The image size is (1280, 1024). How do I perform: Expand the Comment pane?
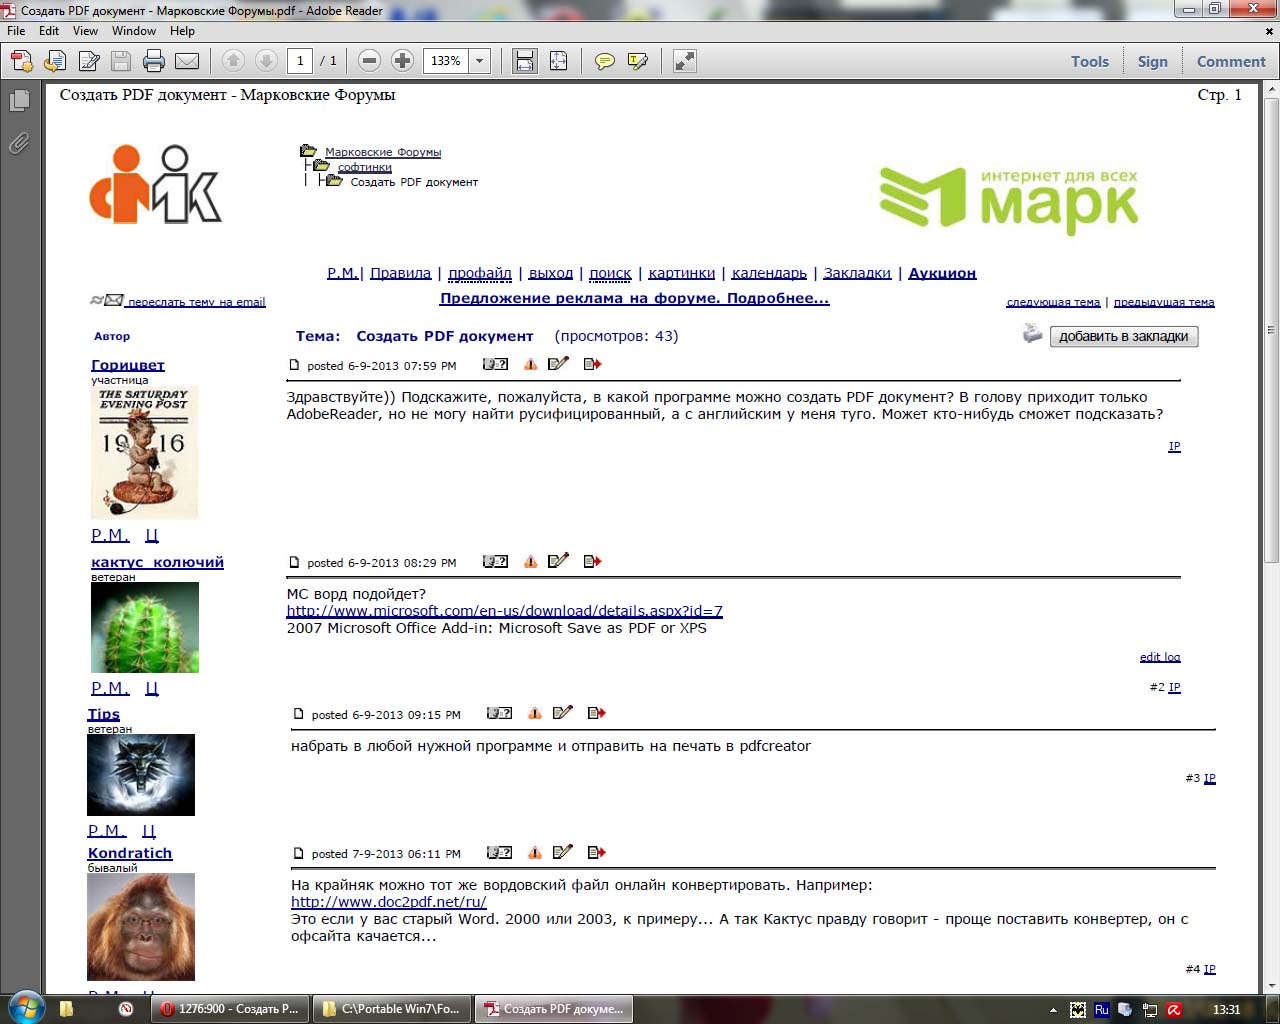[x=1231, y=62]
